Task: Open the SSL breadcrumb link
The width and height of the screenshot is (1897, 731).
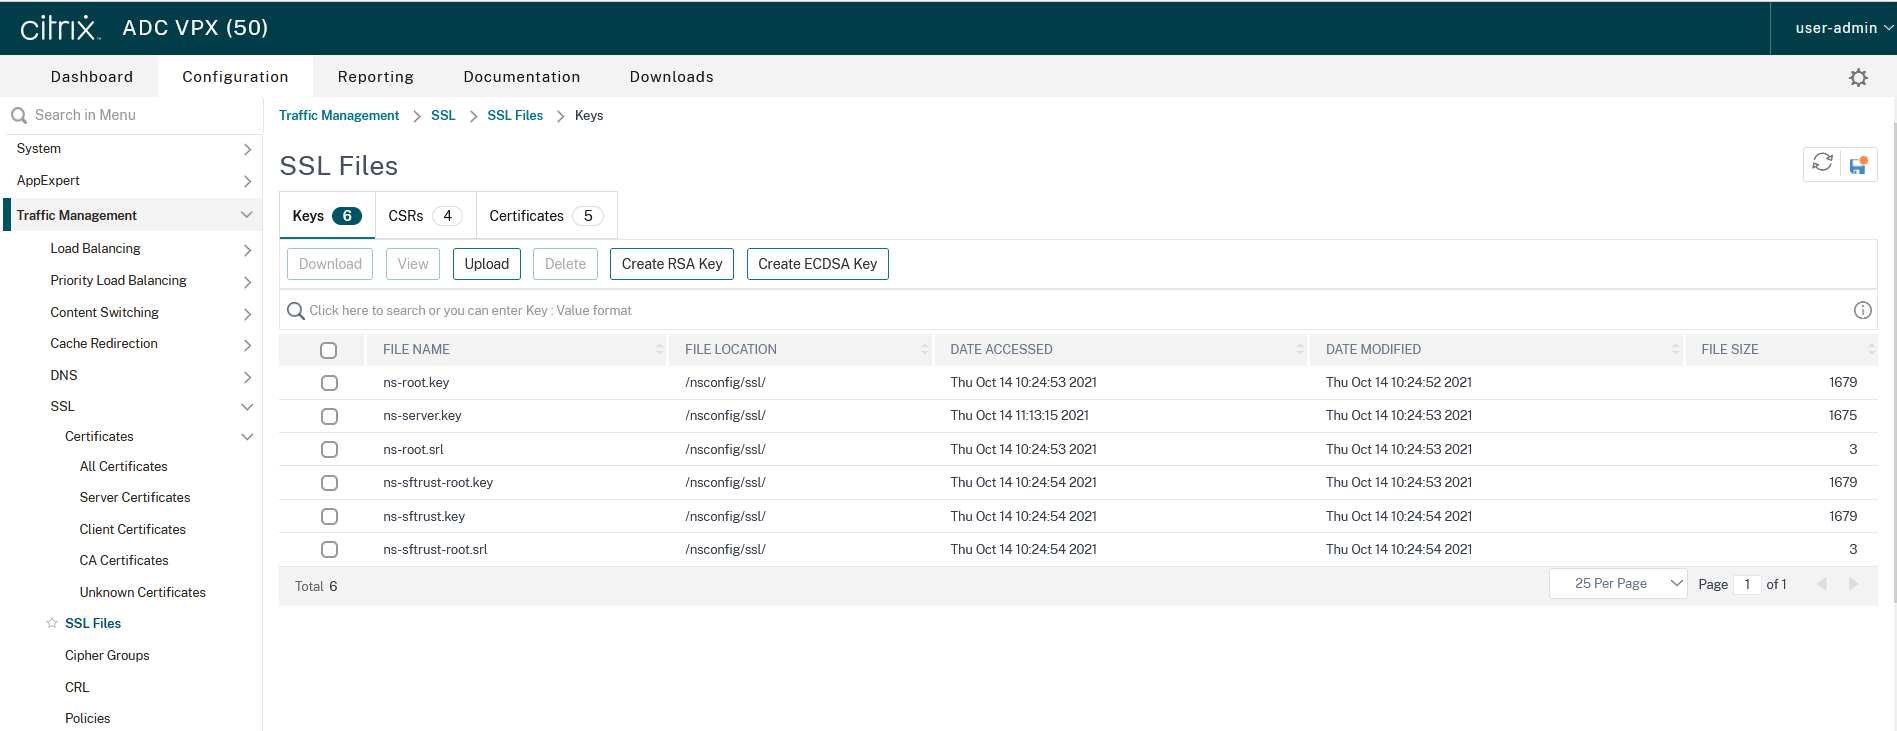Action: (443, 116)
